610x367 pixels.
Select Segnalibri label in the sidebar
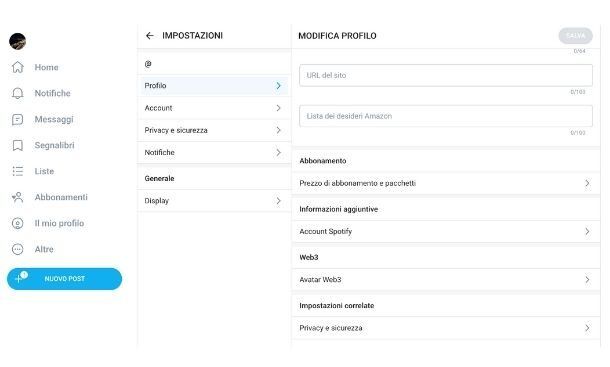(x=54, y=145)
